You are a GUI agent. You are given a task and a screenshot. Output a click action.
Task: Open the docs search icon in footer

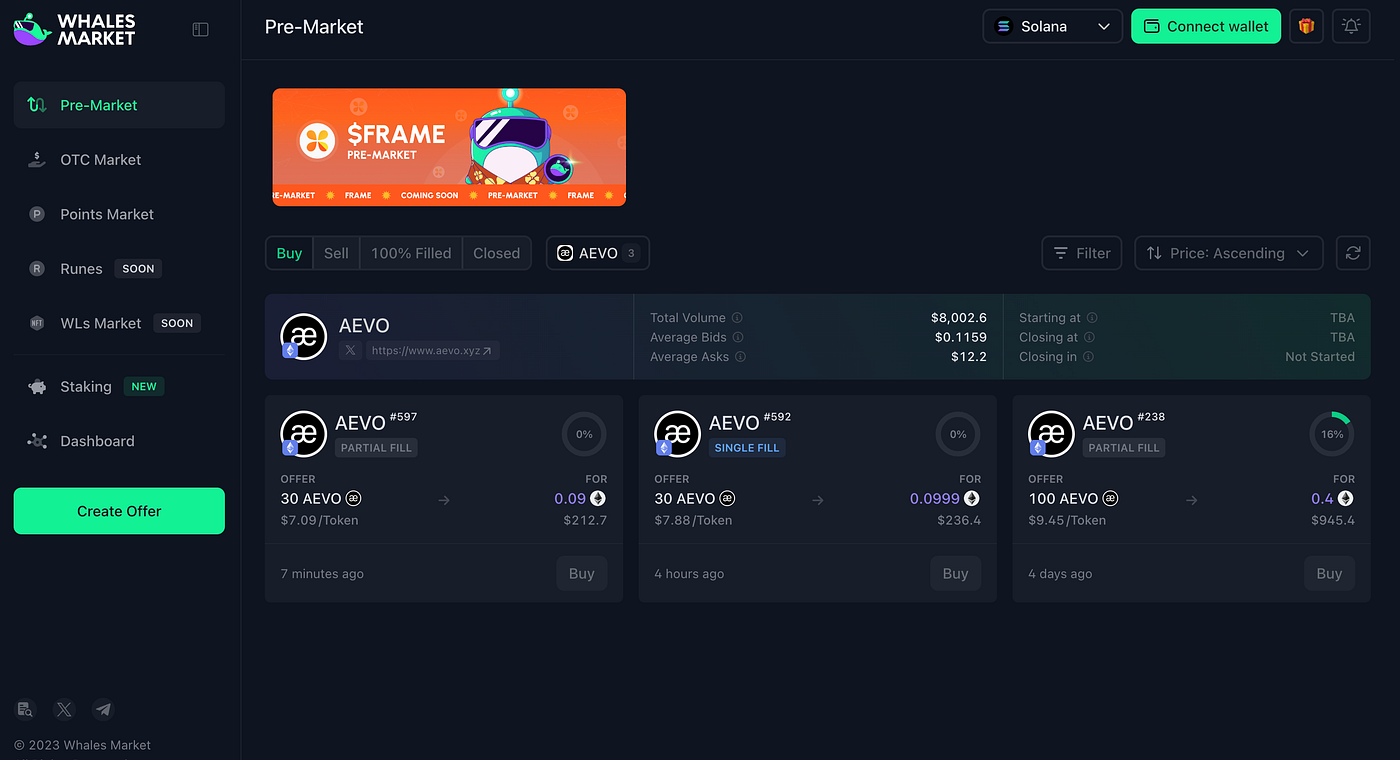coord(25,710)
